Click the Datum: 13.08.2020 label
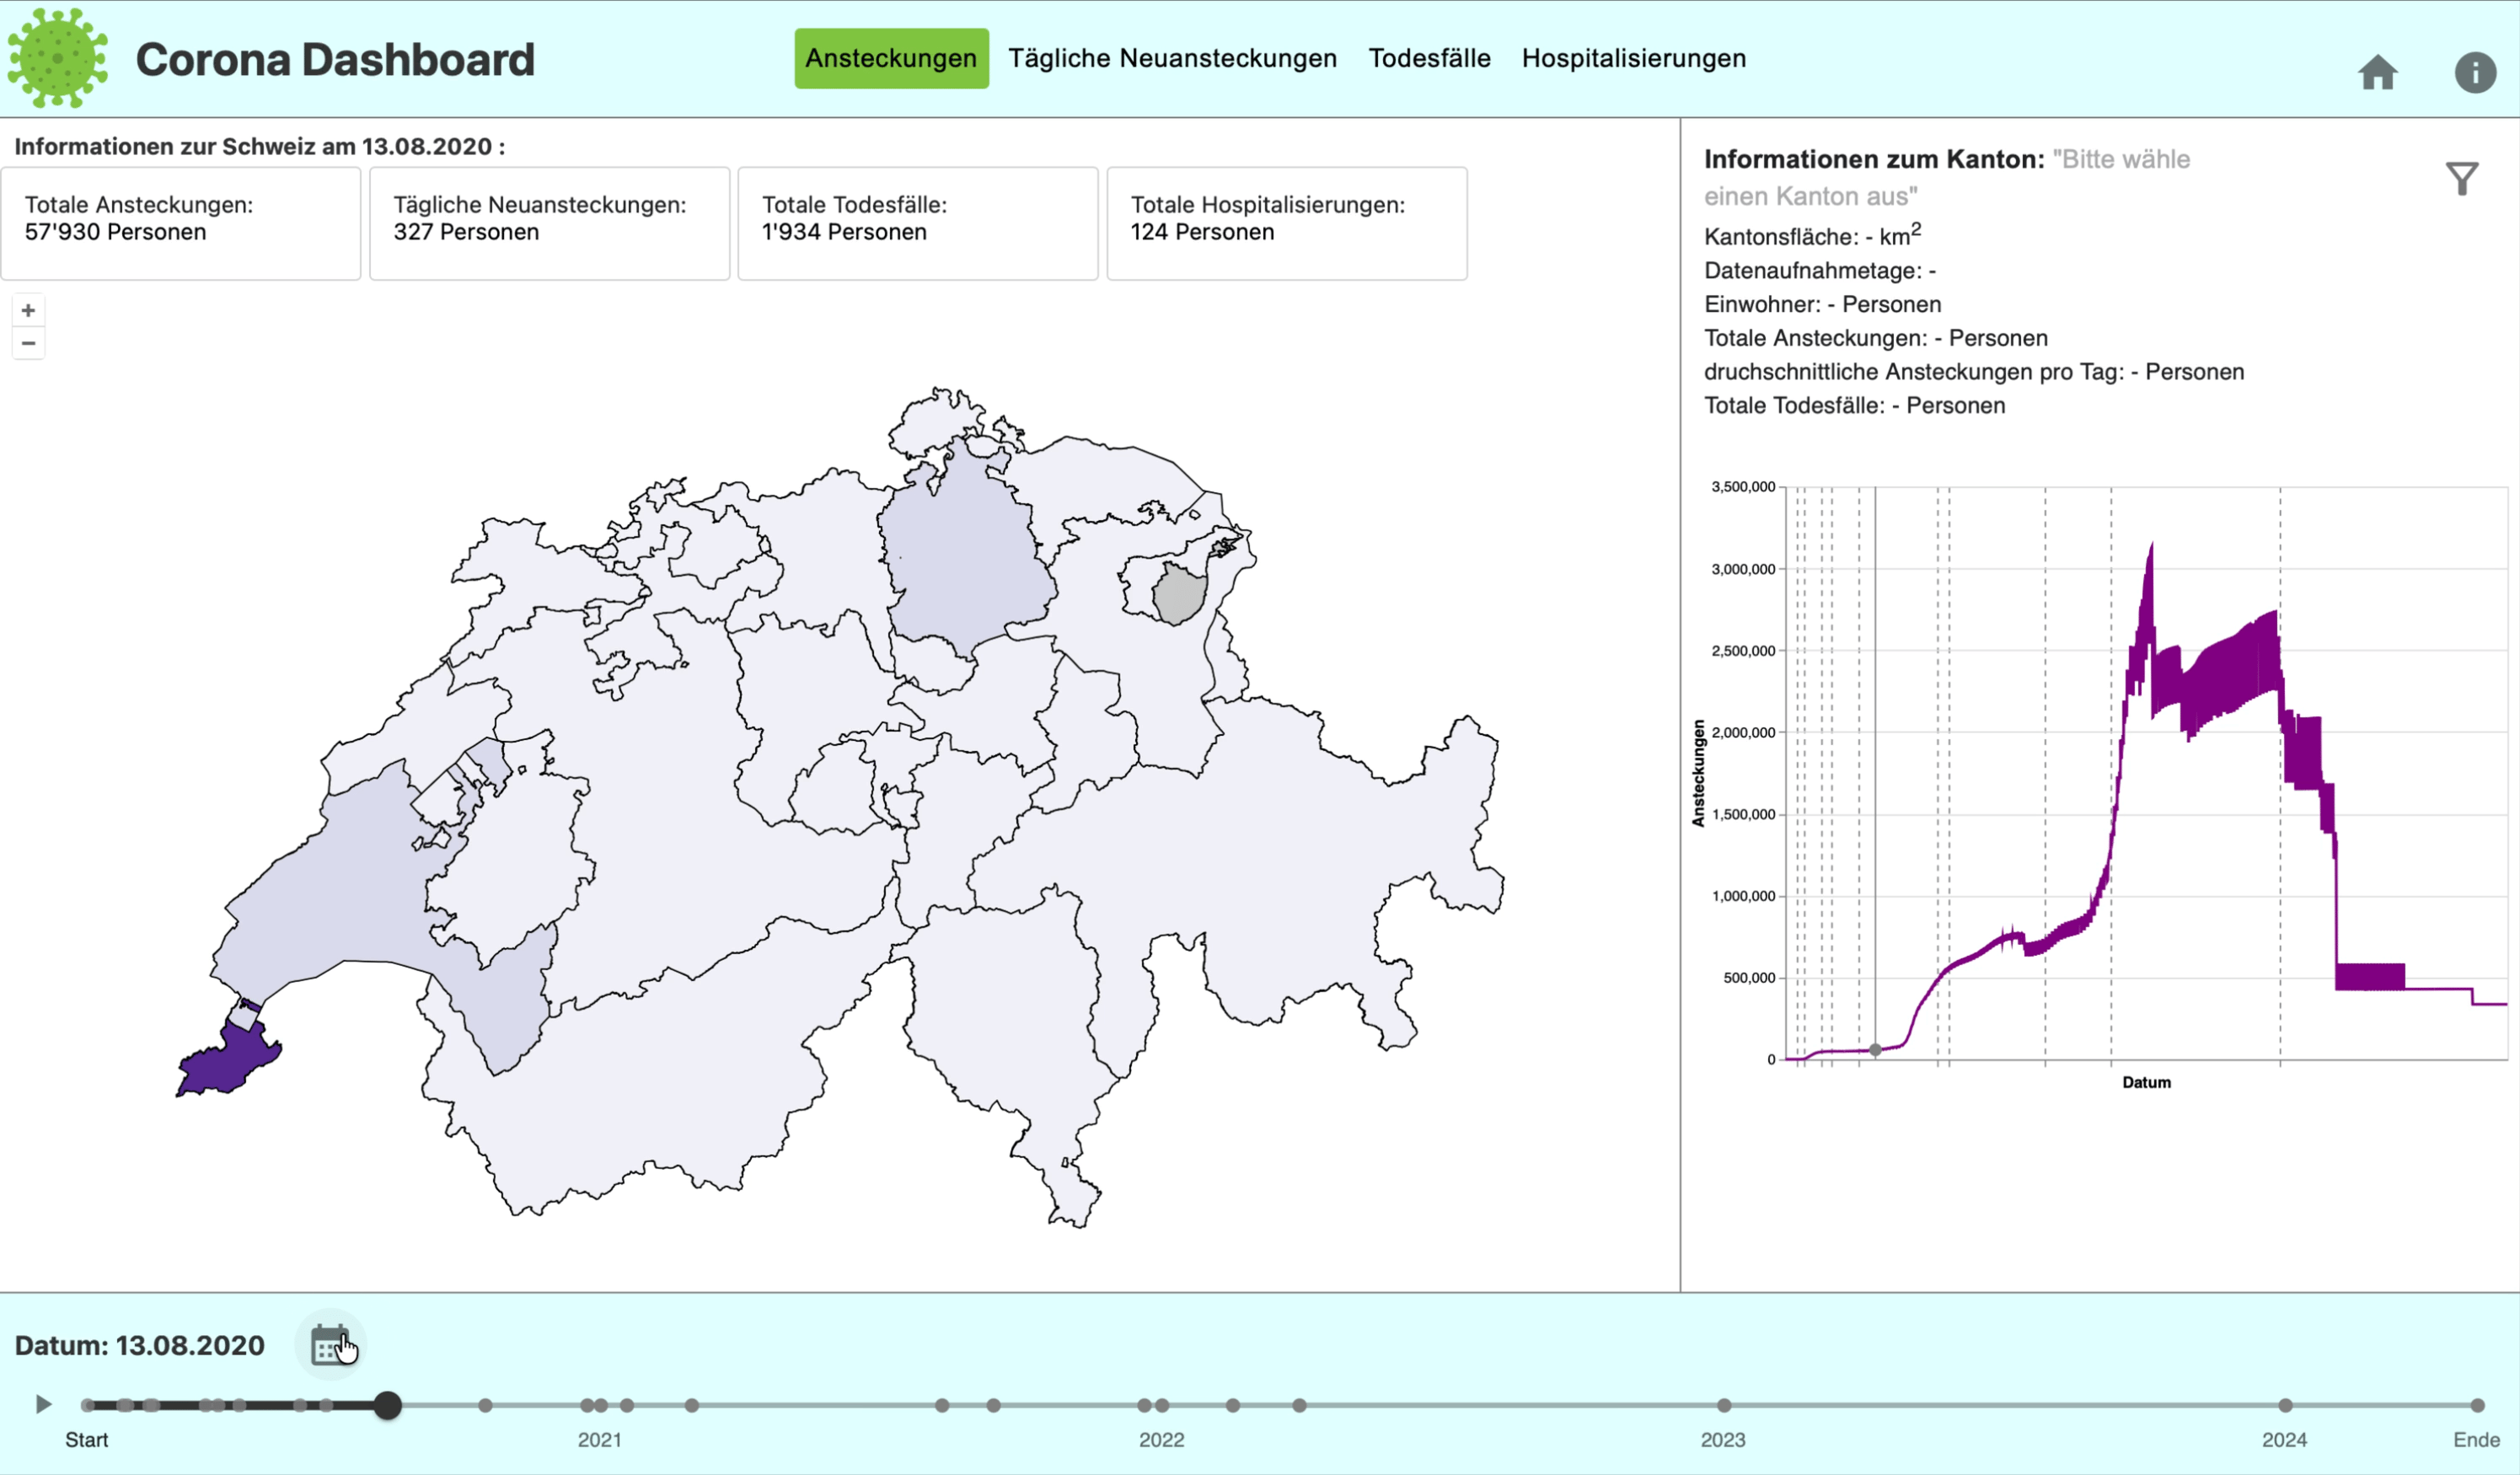Screen dimensions: 2520x1475 point(140,1345)
